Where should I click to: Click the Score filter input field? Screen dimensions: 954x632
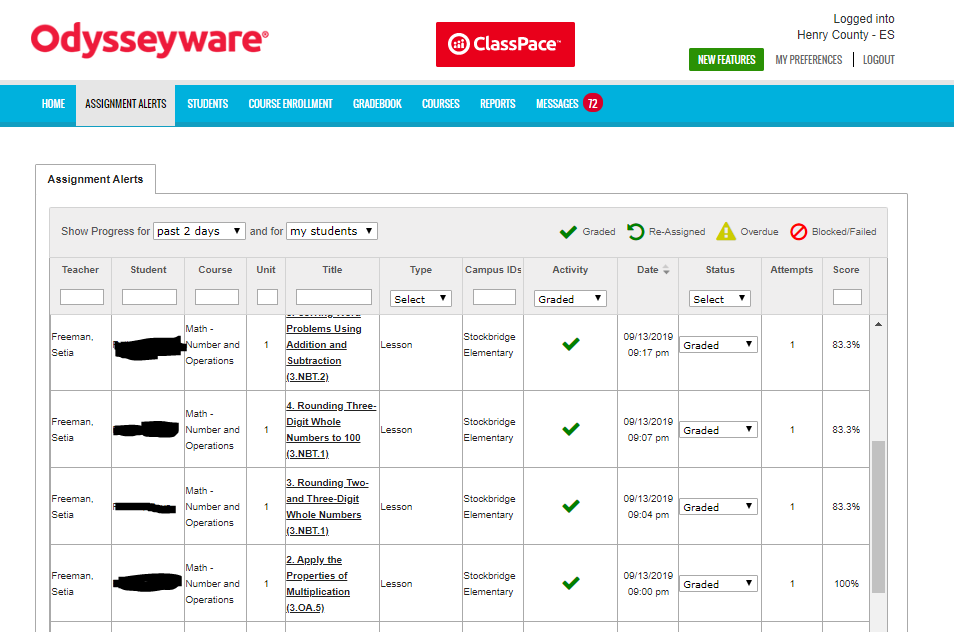pyautogui.click(x=847, y=297)
